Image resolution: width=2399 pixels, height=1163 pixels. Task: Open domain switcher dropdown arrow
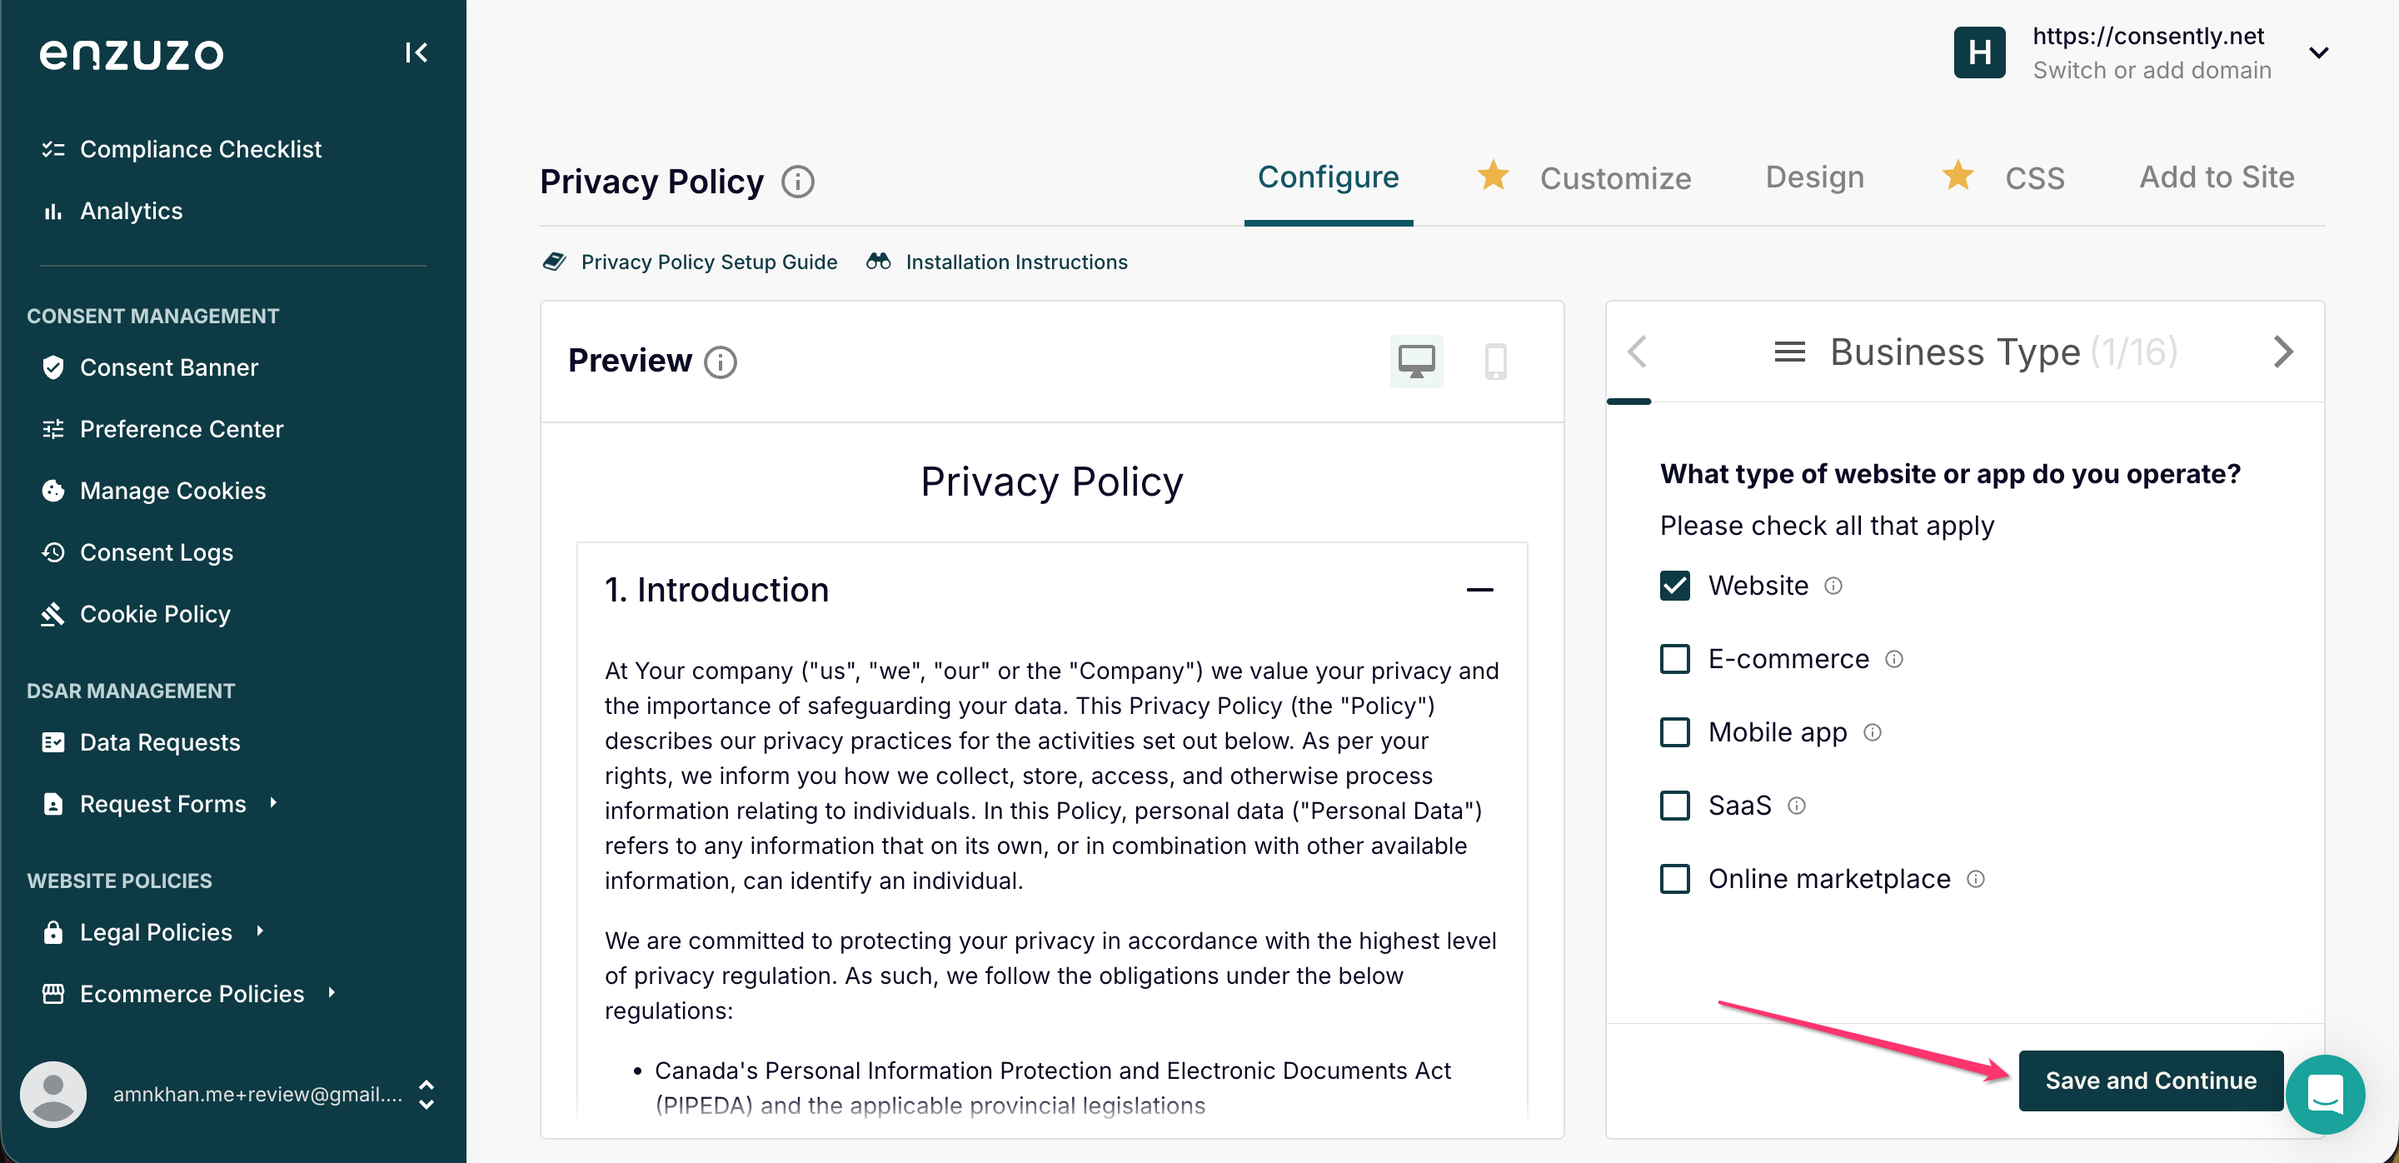pyautogui.click(x=2318, y=53)
